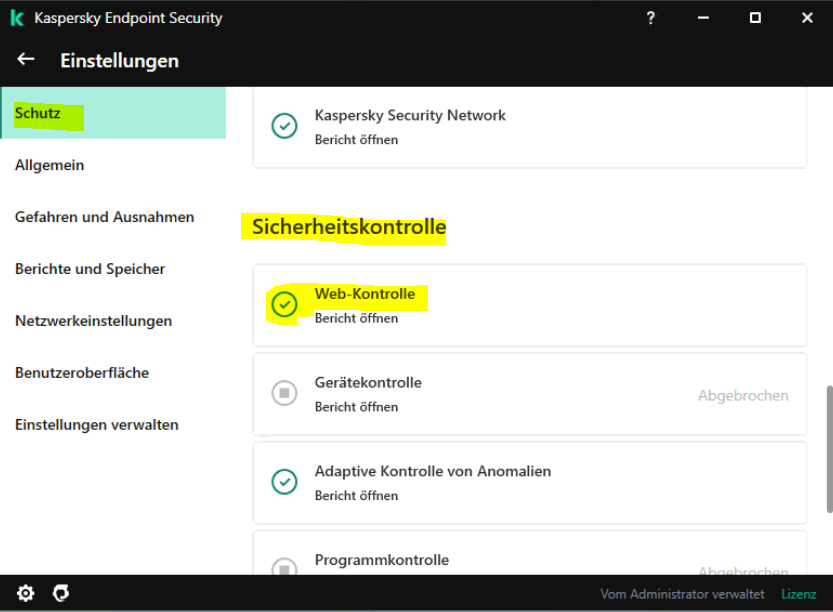Click the Kaspersky logo in title bar
833x612 pixels.
coord(17,18)
